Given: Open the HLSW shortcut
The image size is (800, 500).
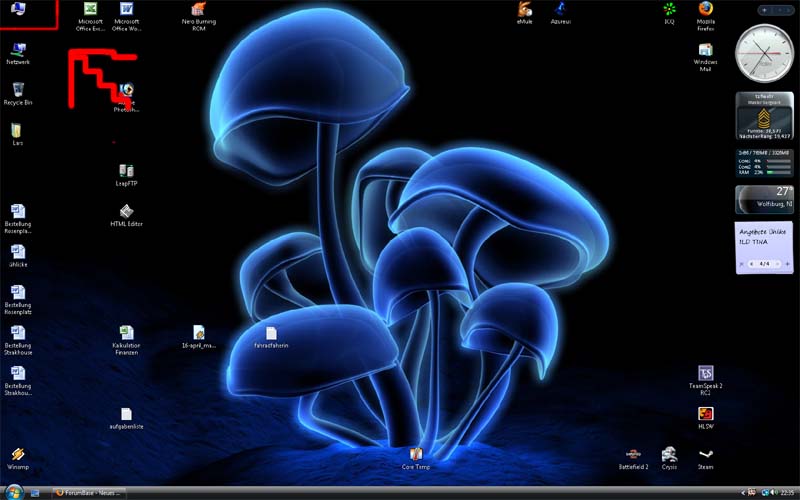Looking at the screenshot, I should click(706, 418).
